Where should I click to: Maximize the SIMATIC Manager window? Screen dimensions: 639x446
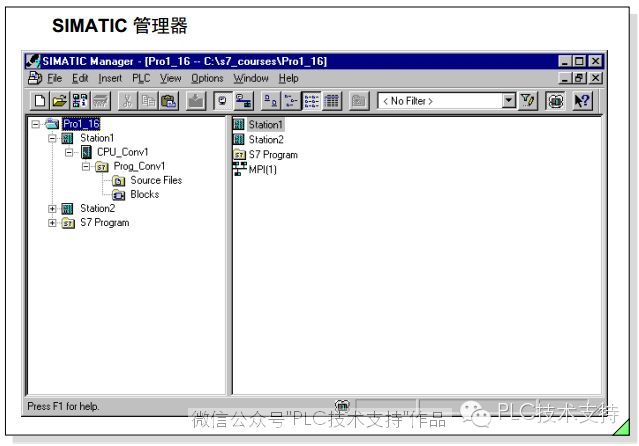(579, 61)
